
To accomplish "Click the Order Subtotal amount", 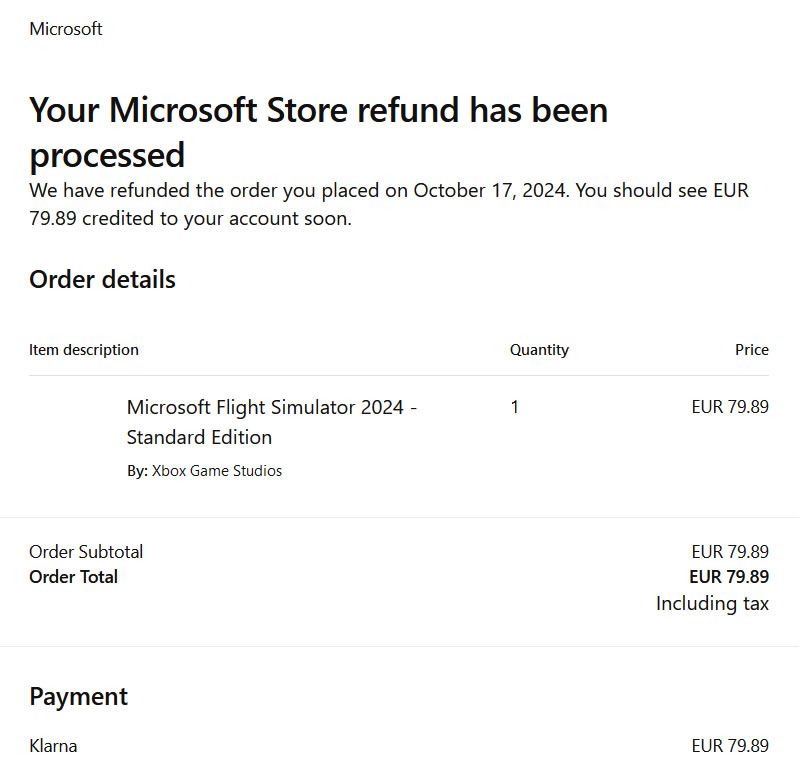I will pos(730,552).
